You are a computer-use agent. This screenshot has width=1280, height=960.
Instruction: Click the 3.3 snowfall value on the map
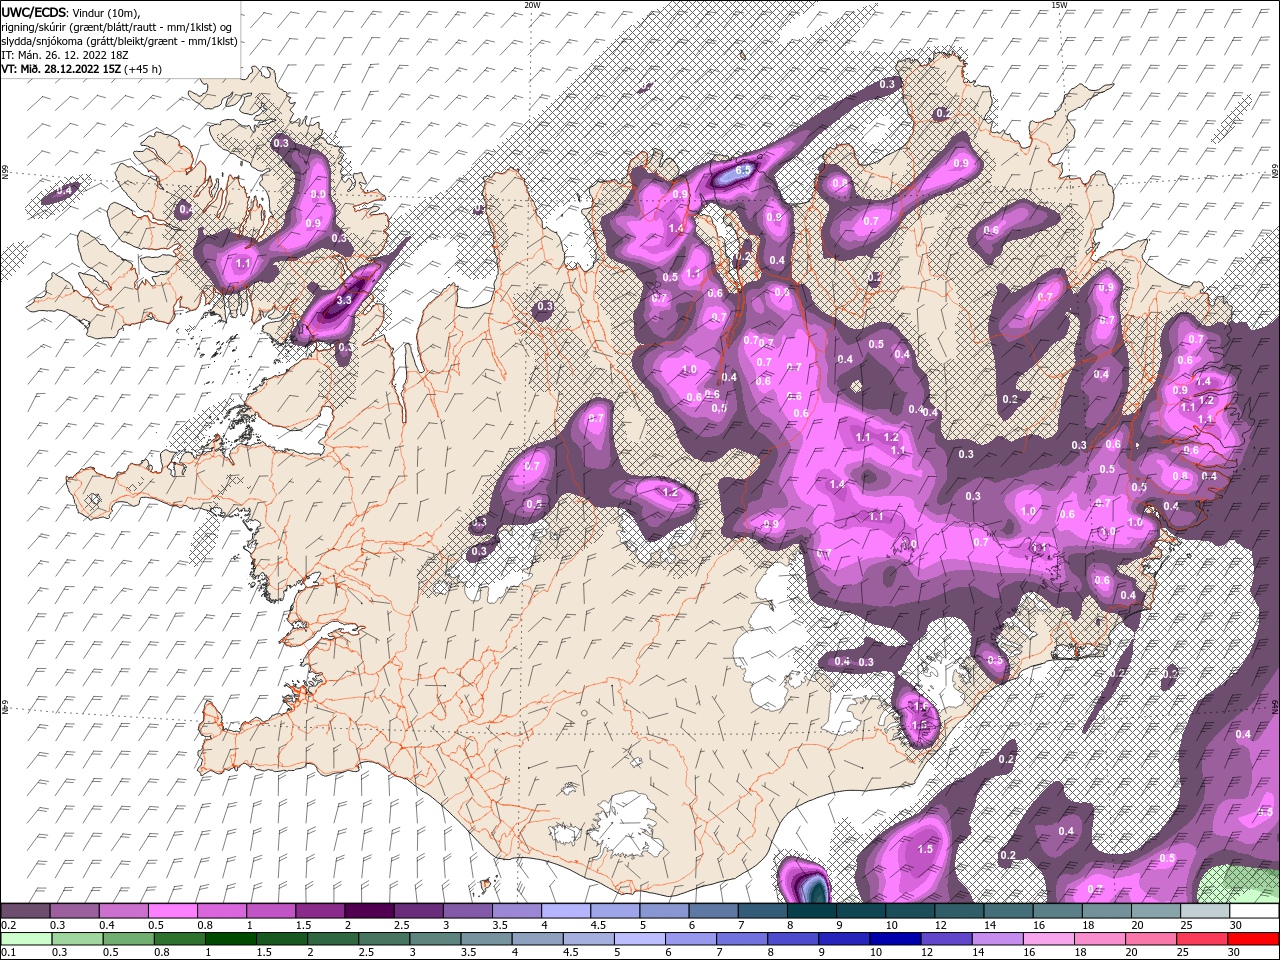(345, 299)
